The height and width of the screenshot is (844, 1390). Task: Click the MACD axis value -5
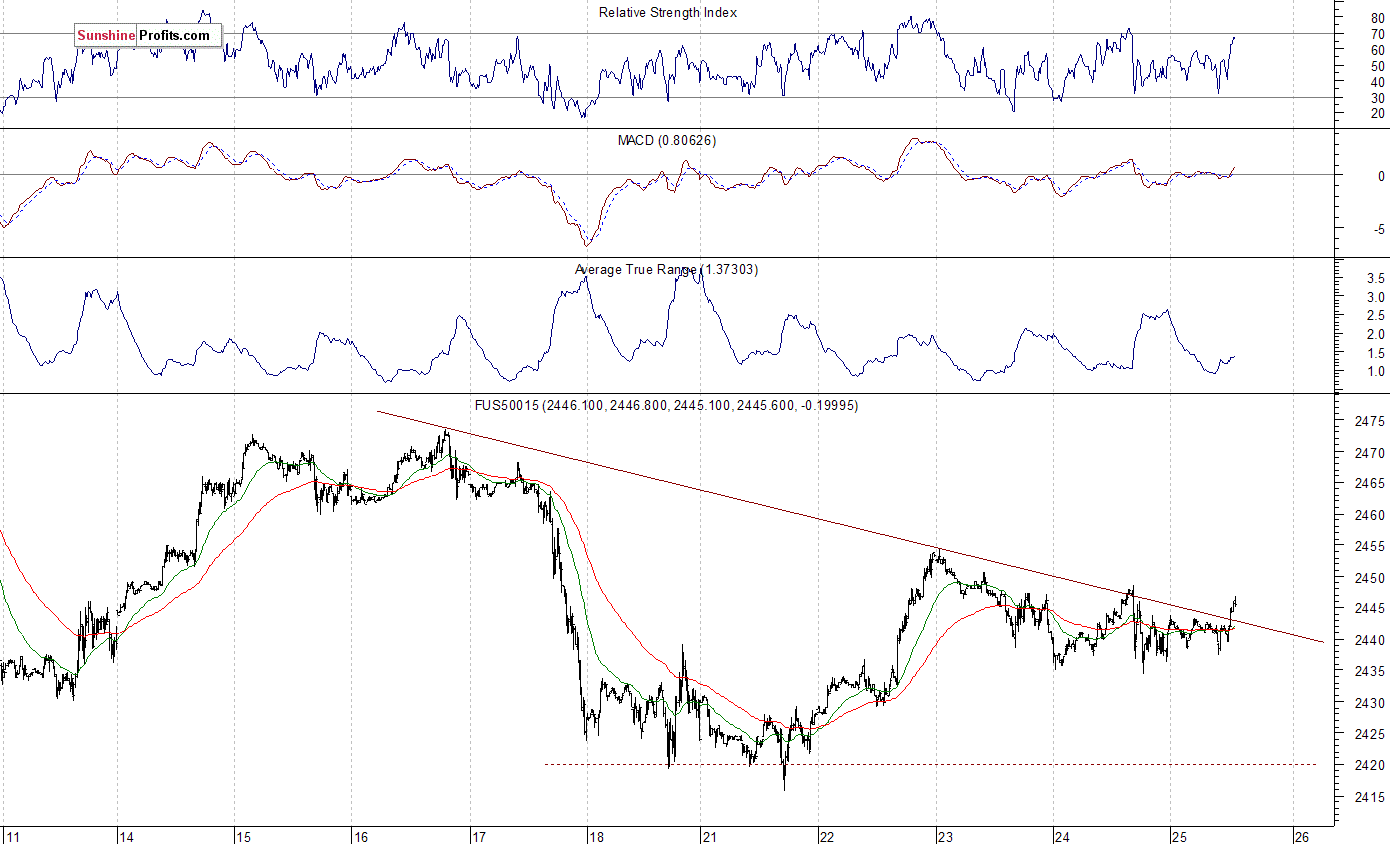1379,229
